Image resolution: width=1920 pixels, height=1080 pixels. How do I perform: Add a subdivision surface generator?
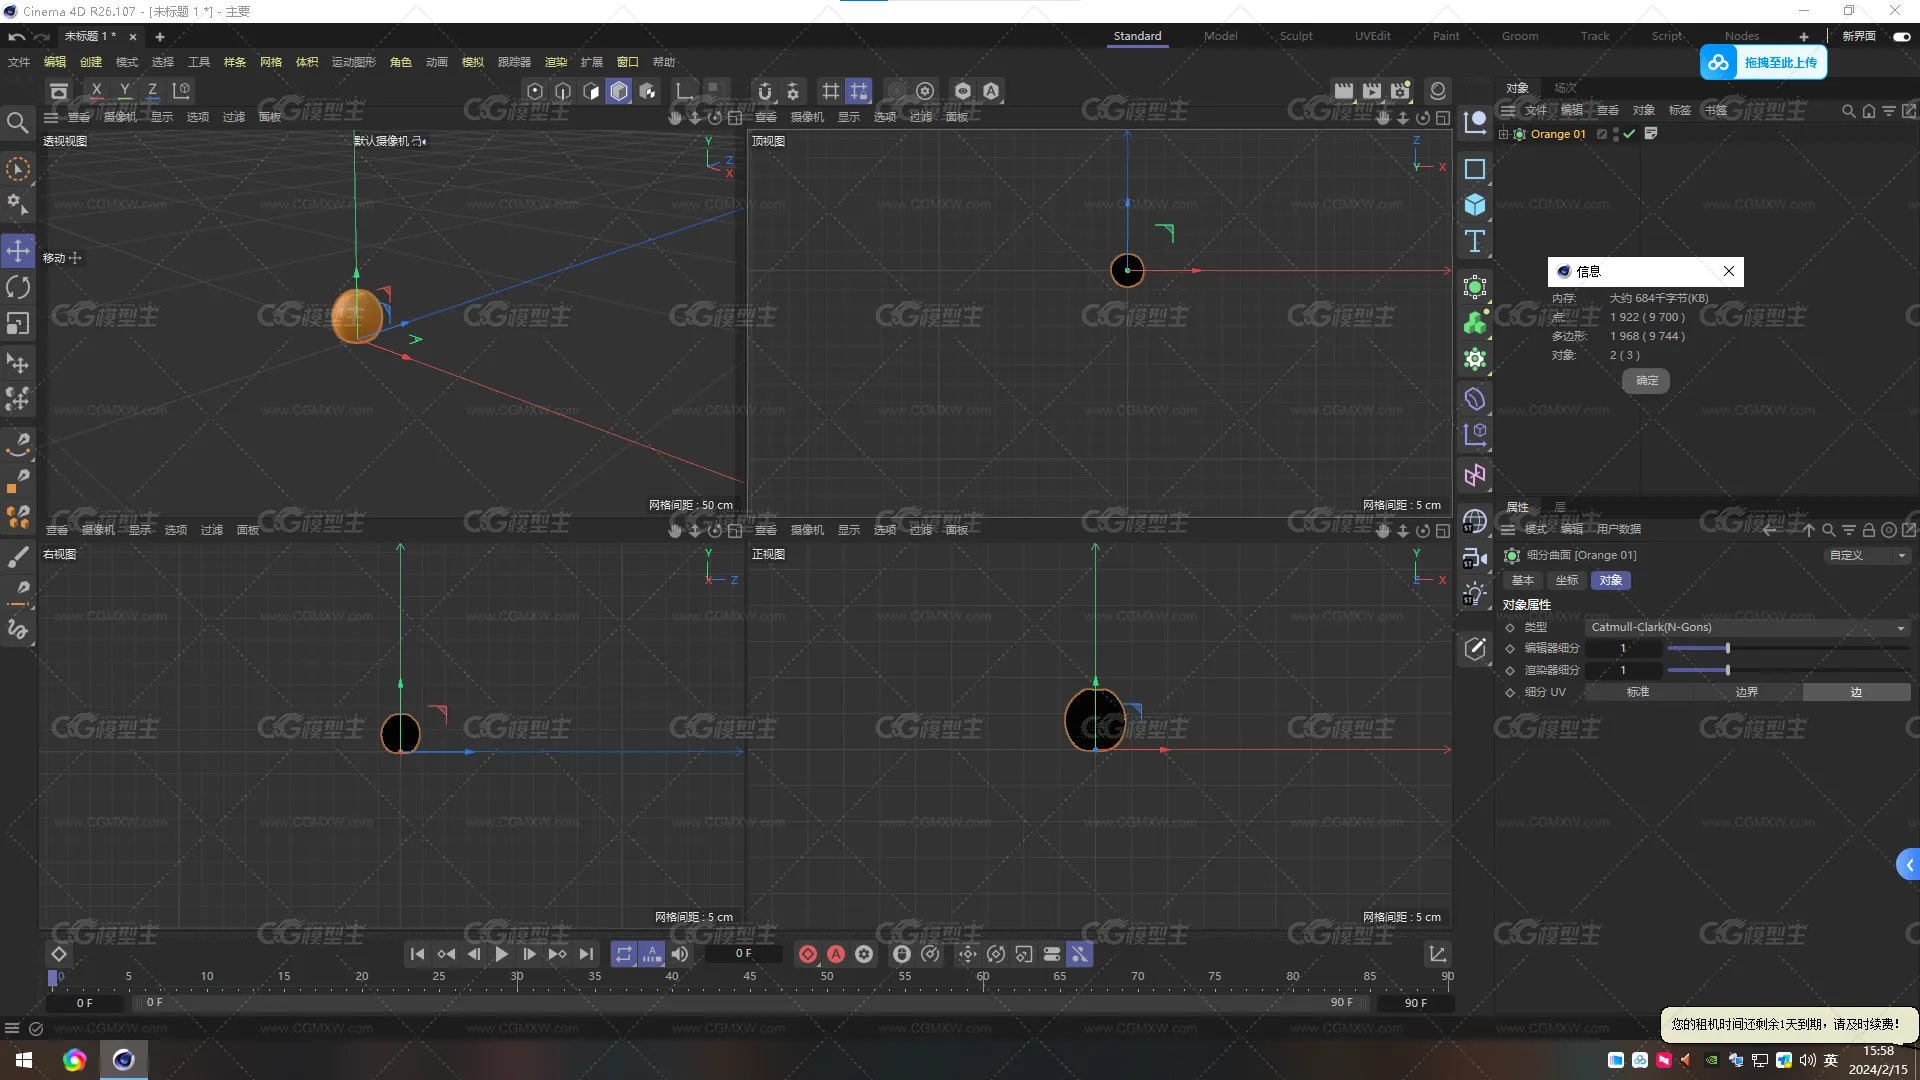pos(1475,288)
